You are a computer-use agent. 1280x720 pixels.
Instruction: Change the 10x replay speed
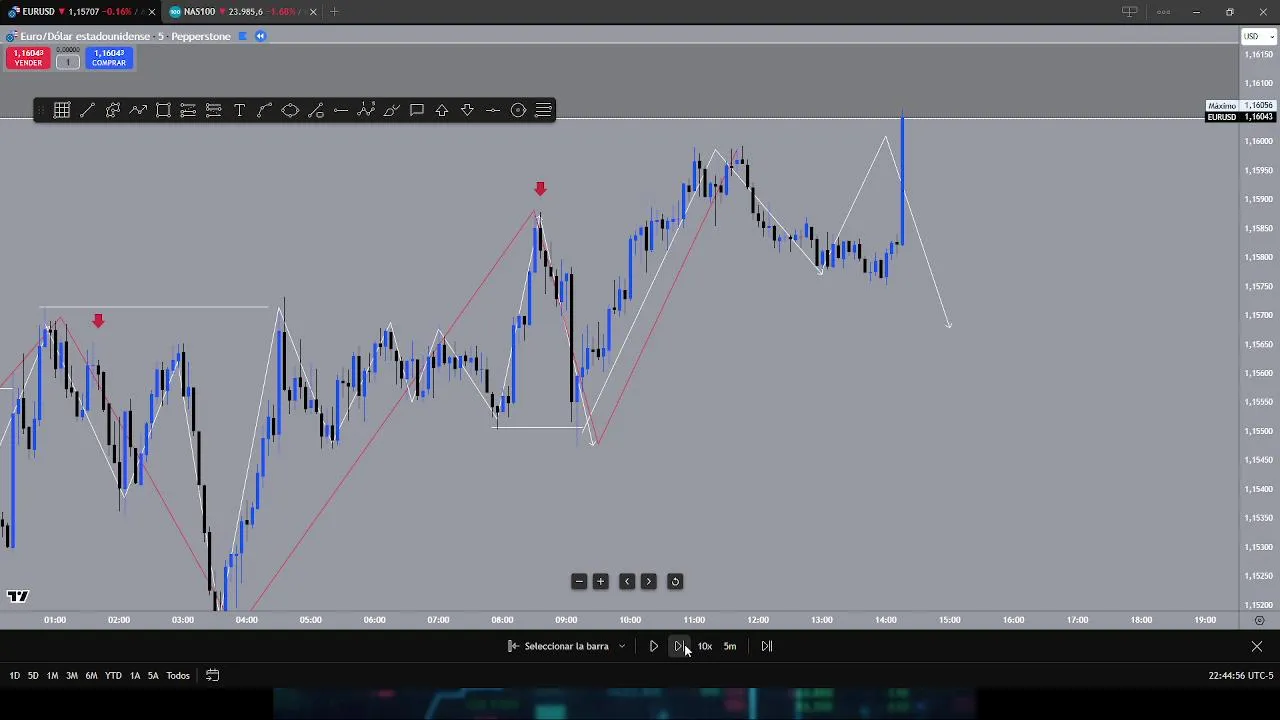[705, 646]
